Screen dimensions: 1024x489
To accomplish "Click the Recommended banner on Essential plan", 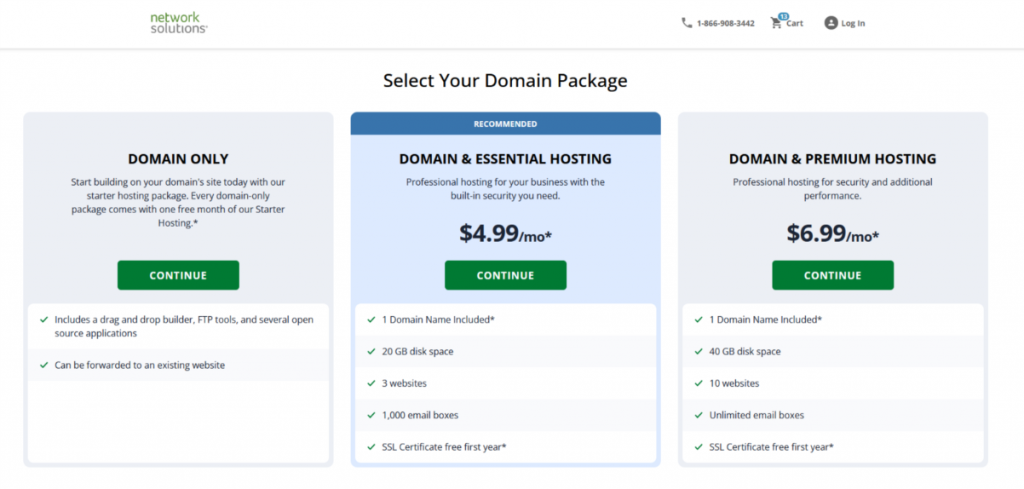I will tap(505, 124).
